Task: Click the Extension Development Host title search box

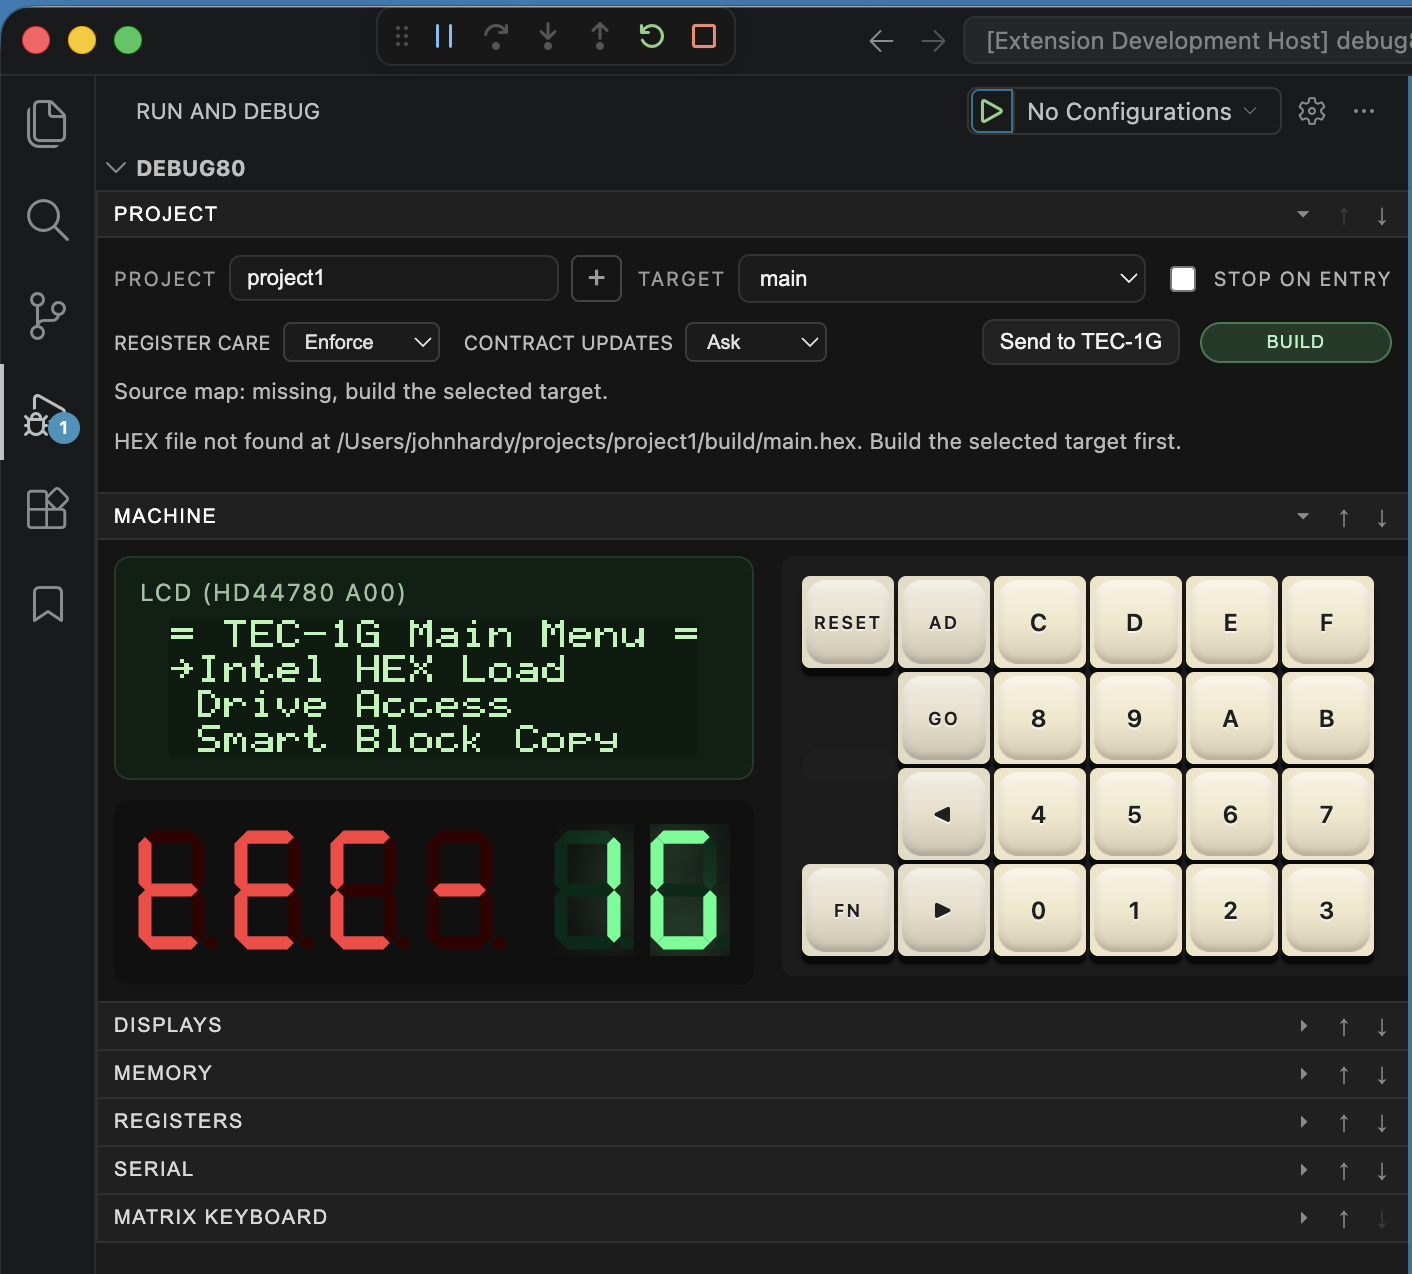Action: point(1188,41)
